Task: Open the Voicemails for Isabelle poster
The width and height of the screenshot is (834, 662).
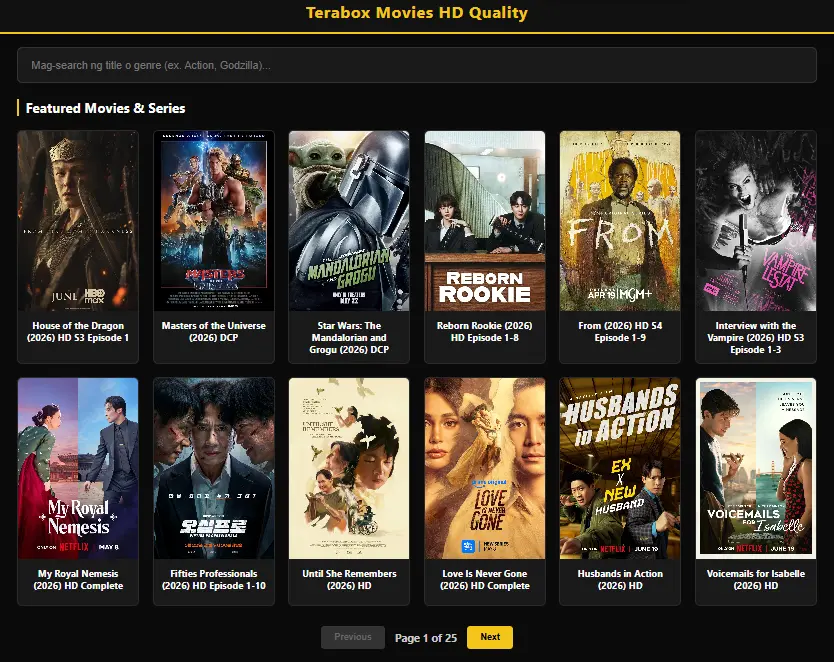Action: (x=756, y=468)
